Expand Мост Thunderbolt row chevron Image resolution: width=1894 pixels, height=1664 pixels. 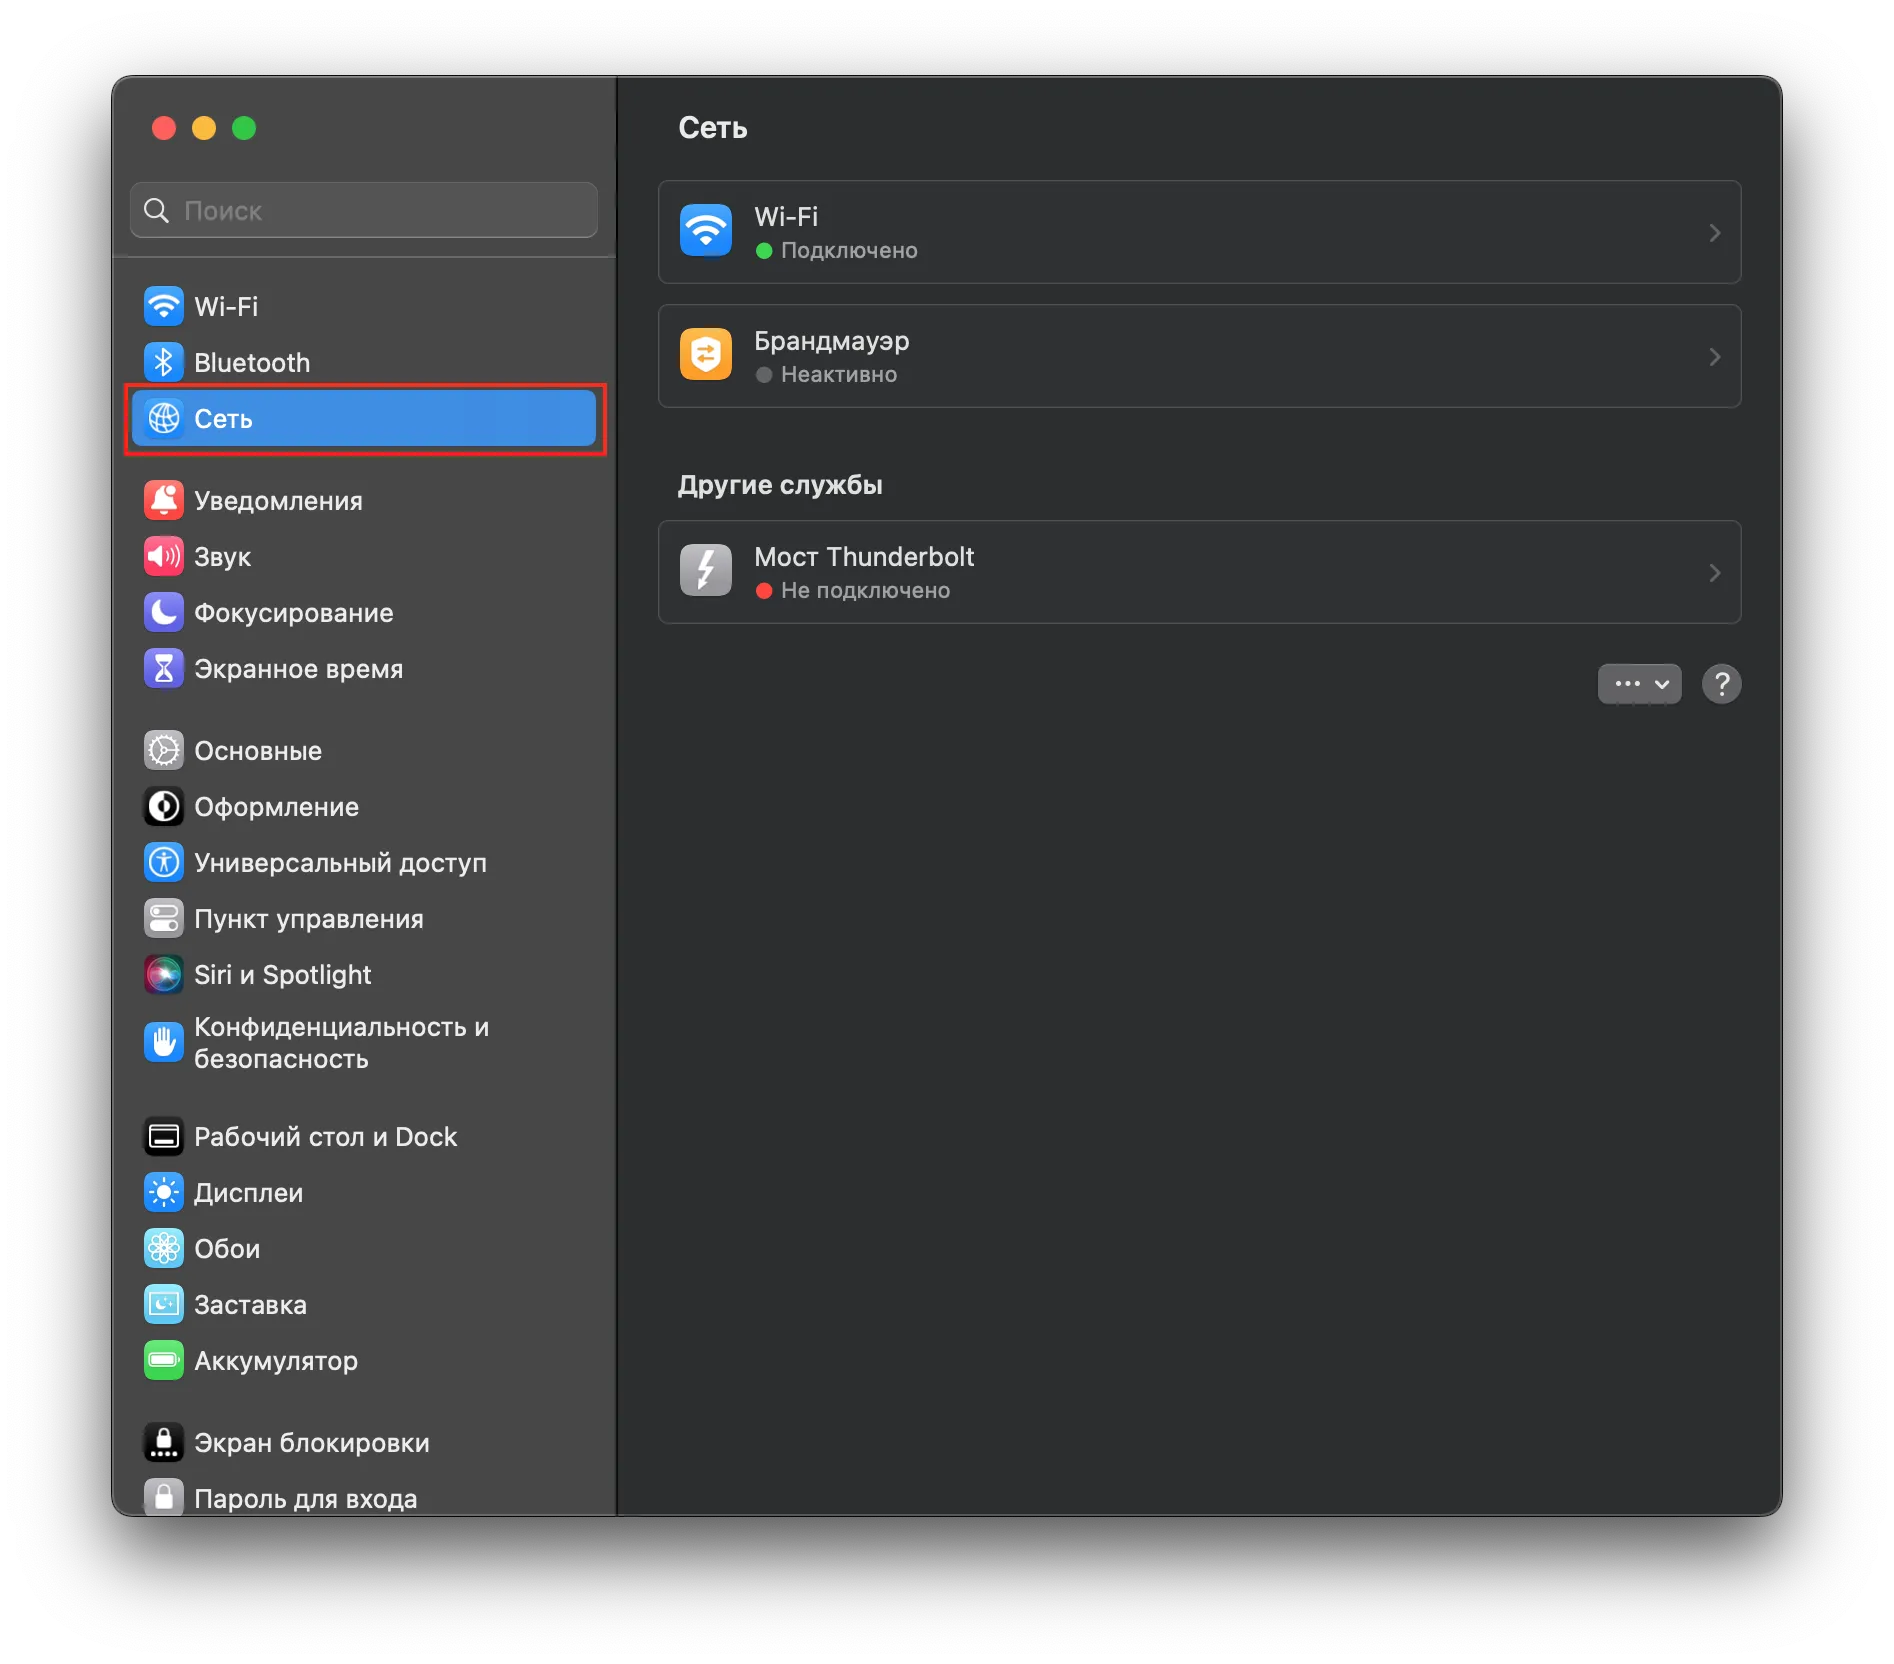[x=1714, y=573]
